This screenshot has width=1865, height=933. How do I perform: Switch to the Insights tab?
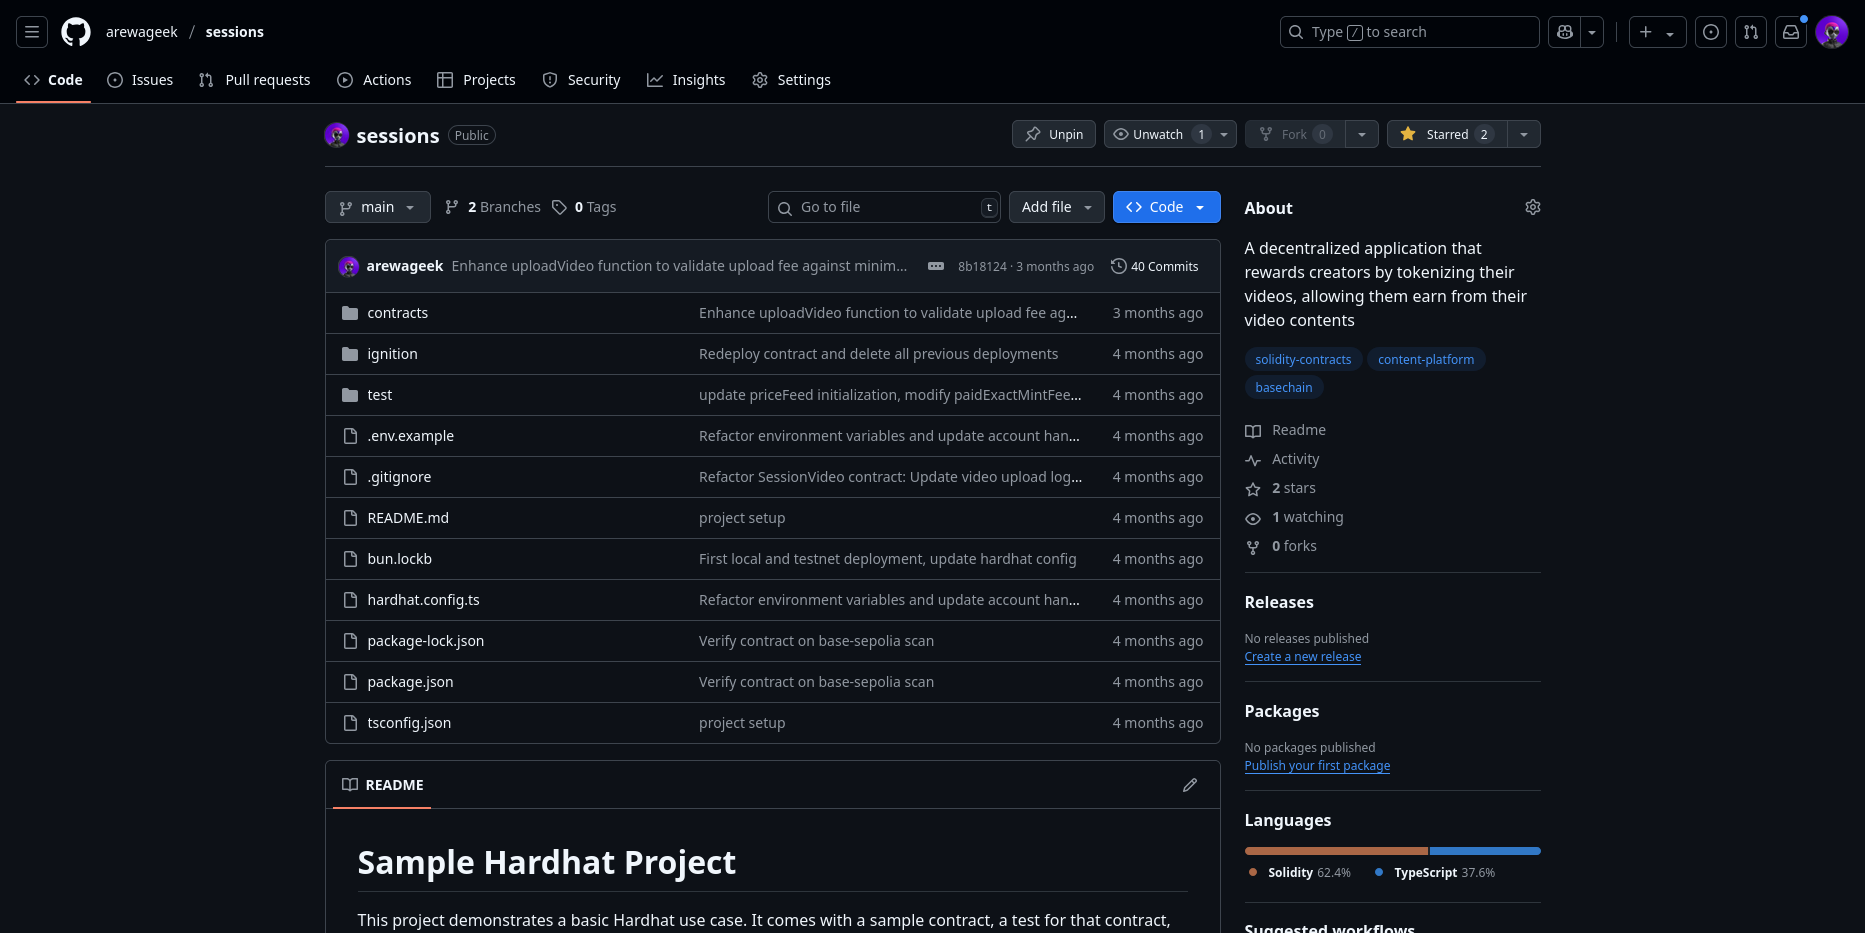[x=686, y=79]
